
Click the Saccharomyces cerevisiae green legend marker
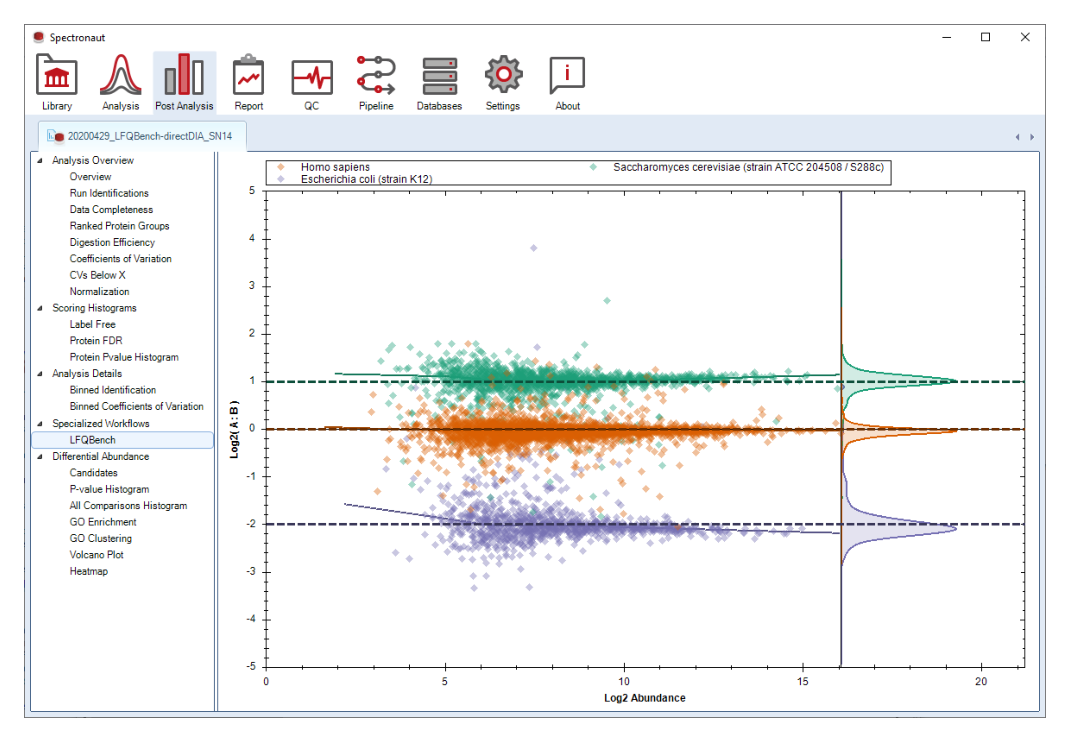point(593,167)
